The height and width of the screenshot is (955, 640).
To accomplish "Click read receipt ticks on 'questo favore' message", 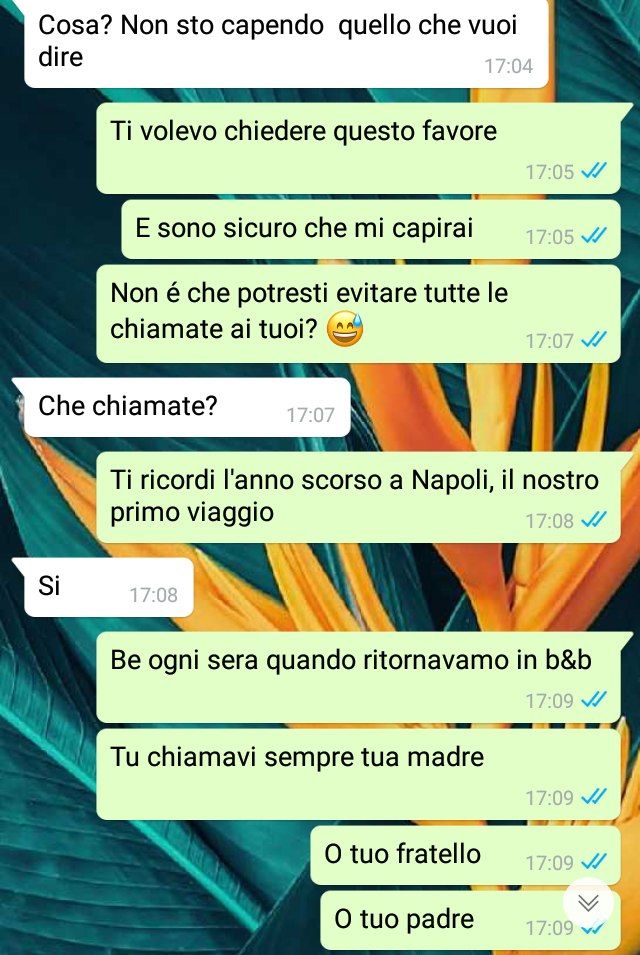I will [594, 172].
